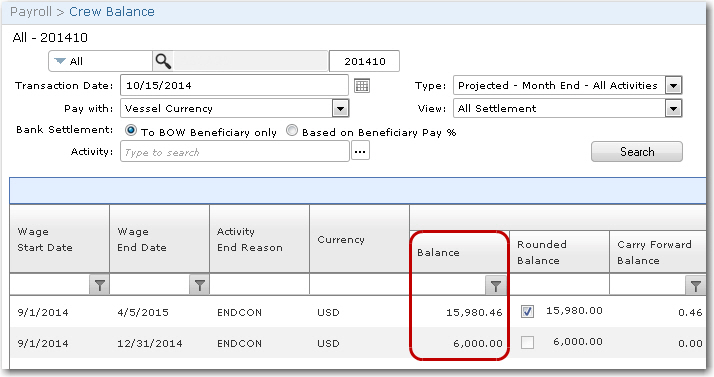The image size is (714, 377).
Task: Click USD in the 12/31/2014 row
Action: (328, 344)
